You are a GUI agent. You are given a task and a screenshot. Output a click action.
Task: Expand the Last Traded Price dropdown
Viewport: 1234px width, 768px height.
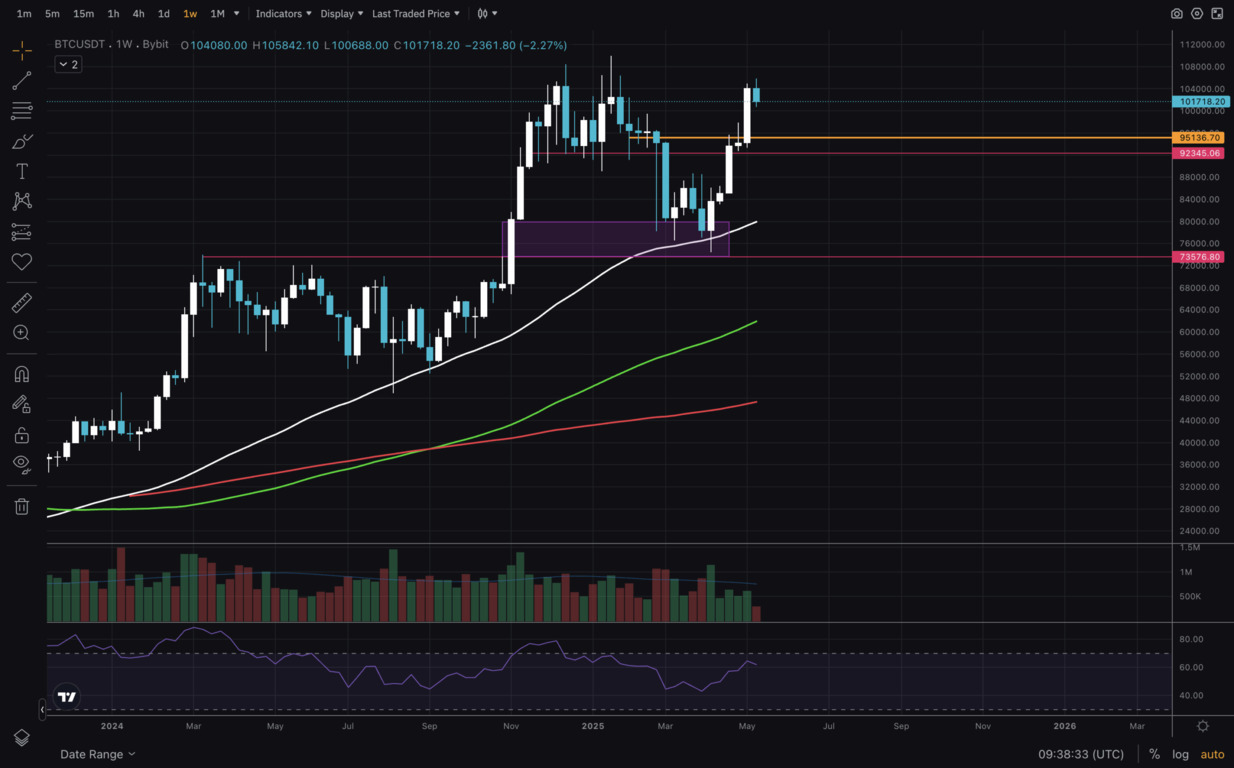416,14
